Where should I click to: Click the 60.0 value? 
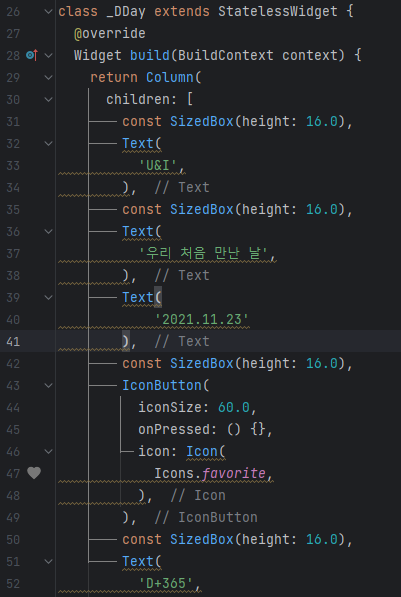tap(234, 407)
